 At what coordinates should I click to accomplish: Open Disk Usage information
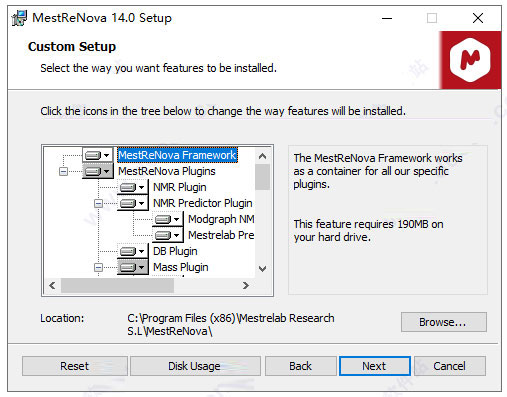195,366
